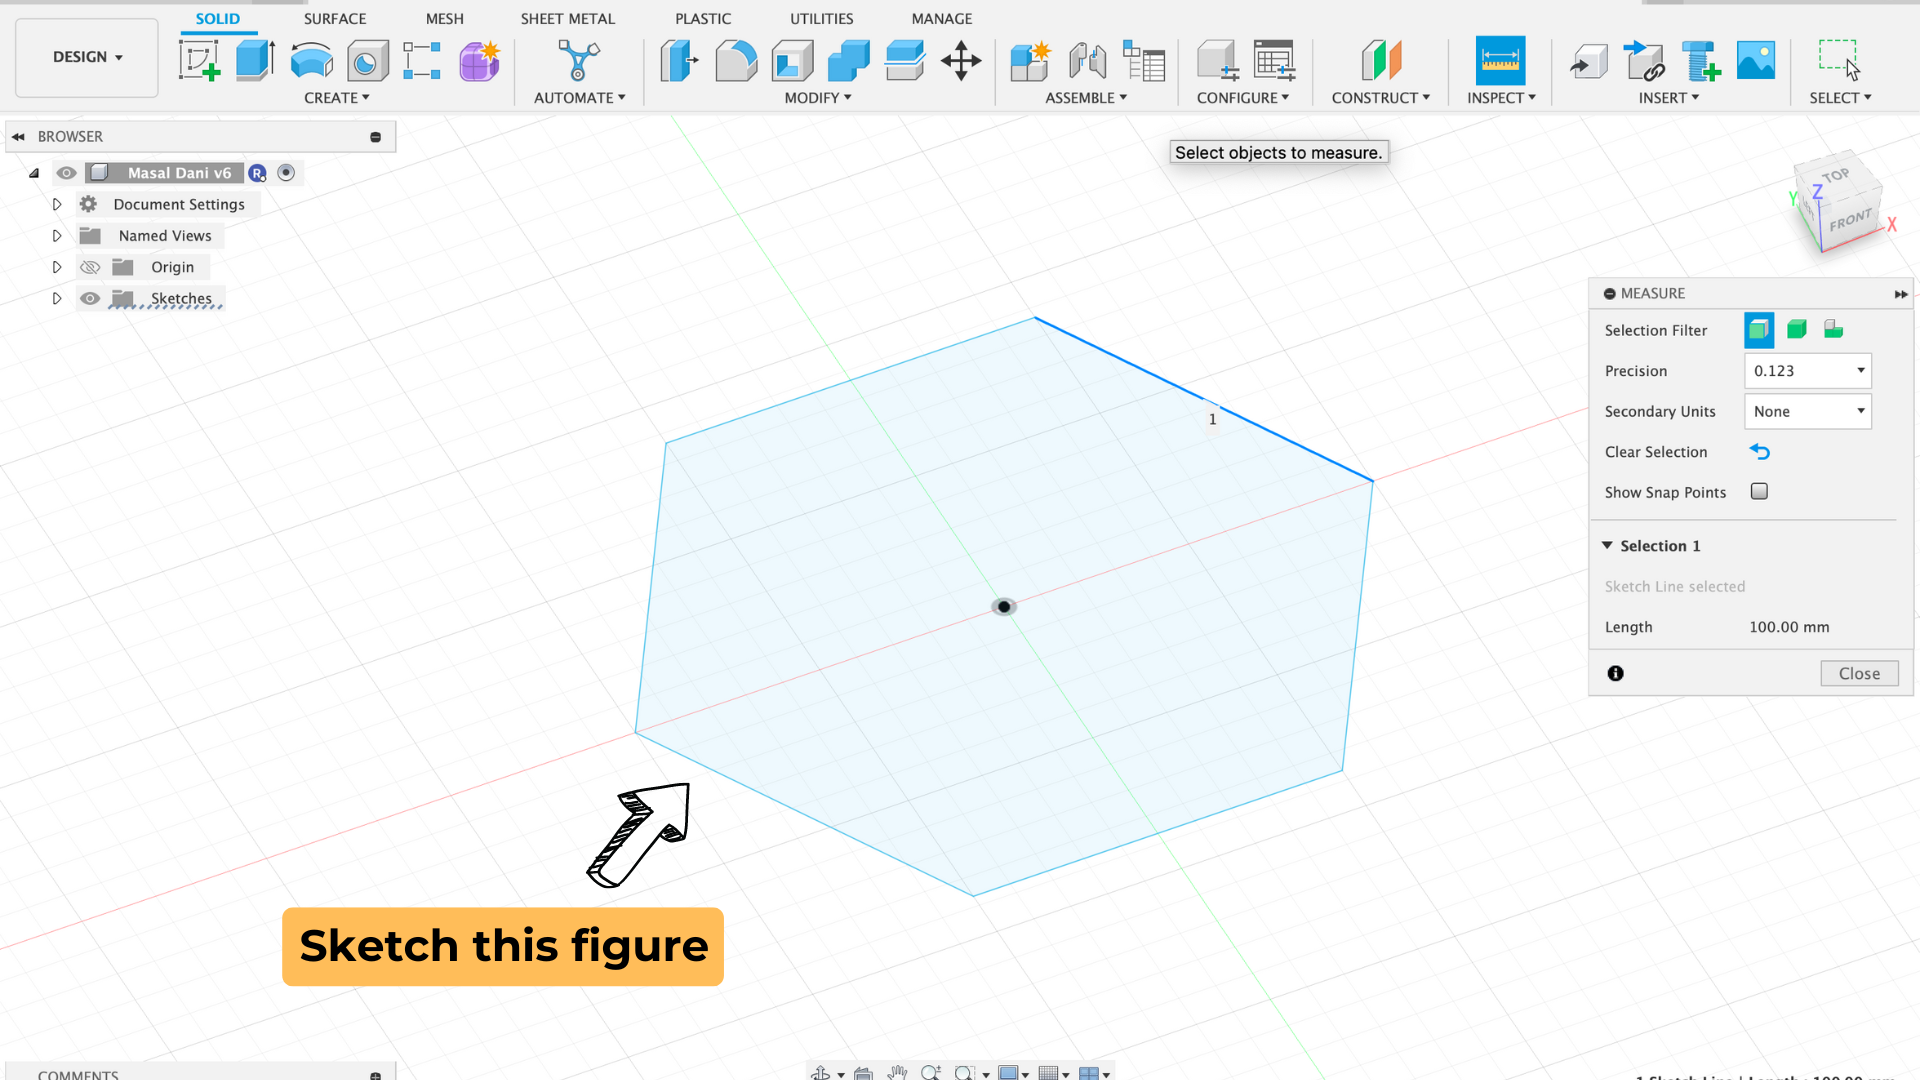Click the Configure Model icon
The width and height of the screenshot is (1920, 1080).
(x=1218, y=61)
